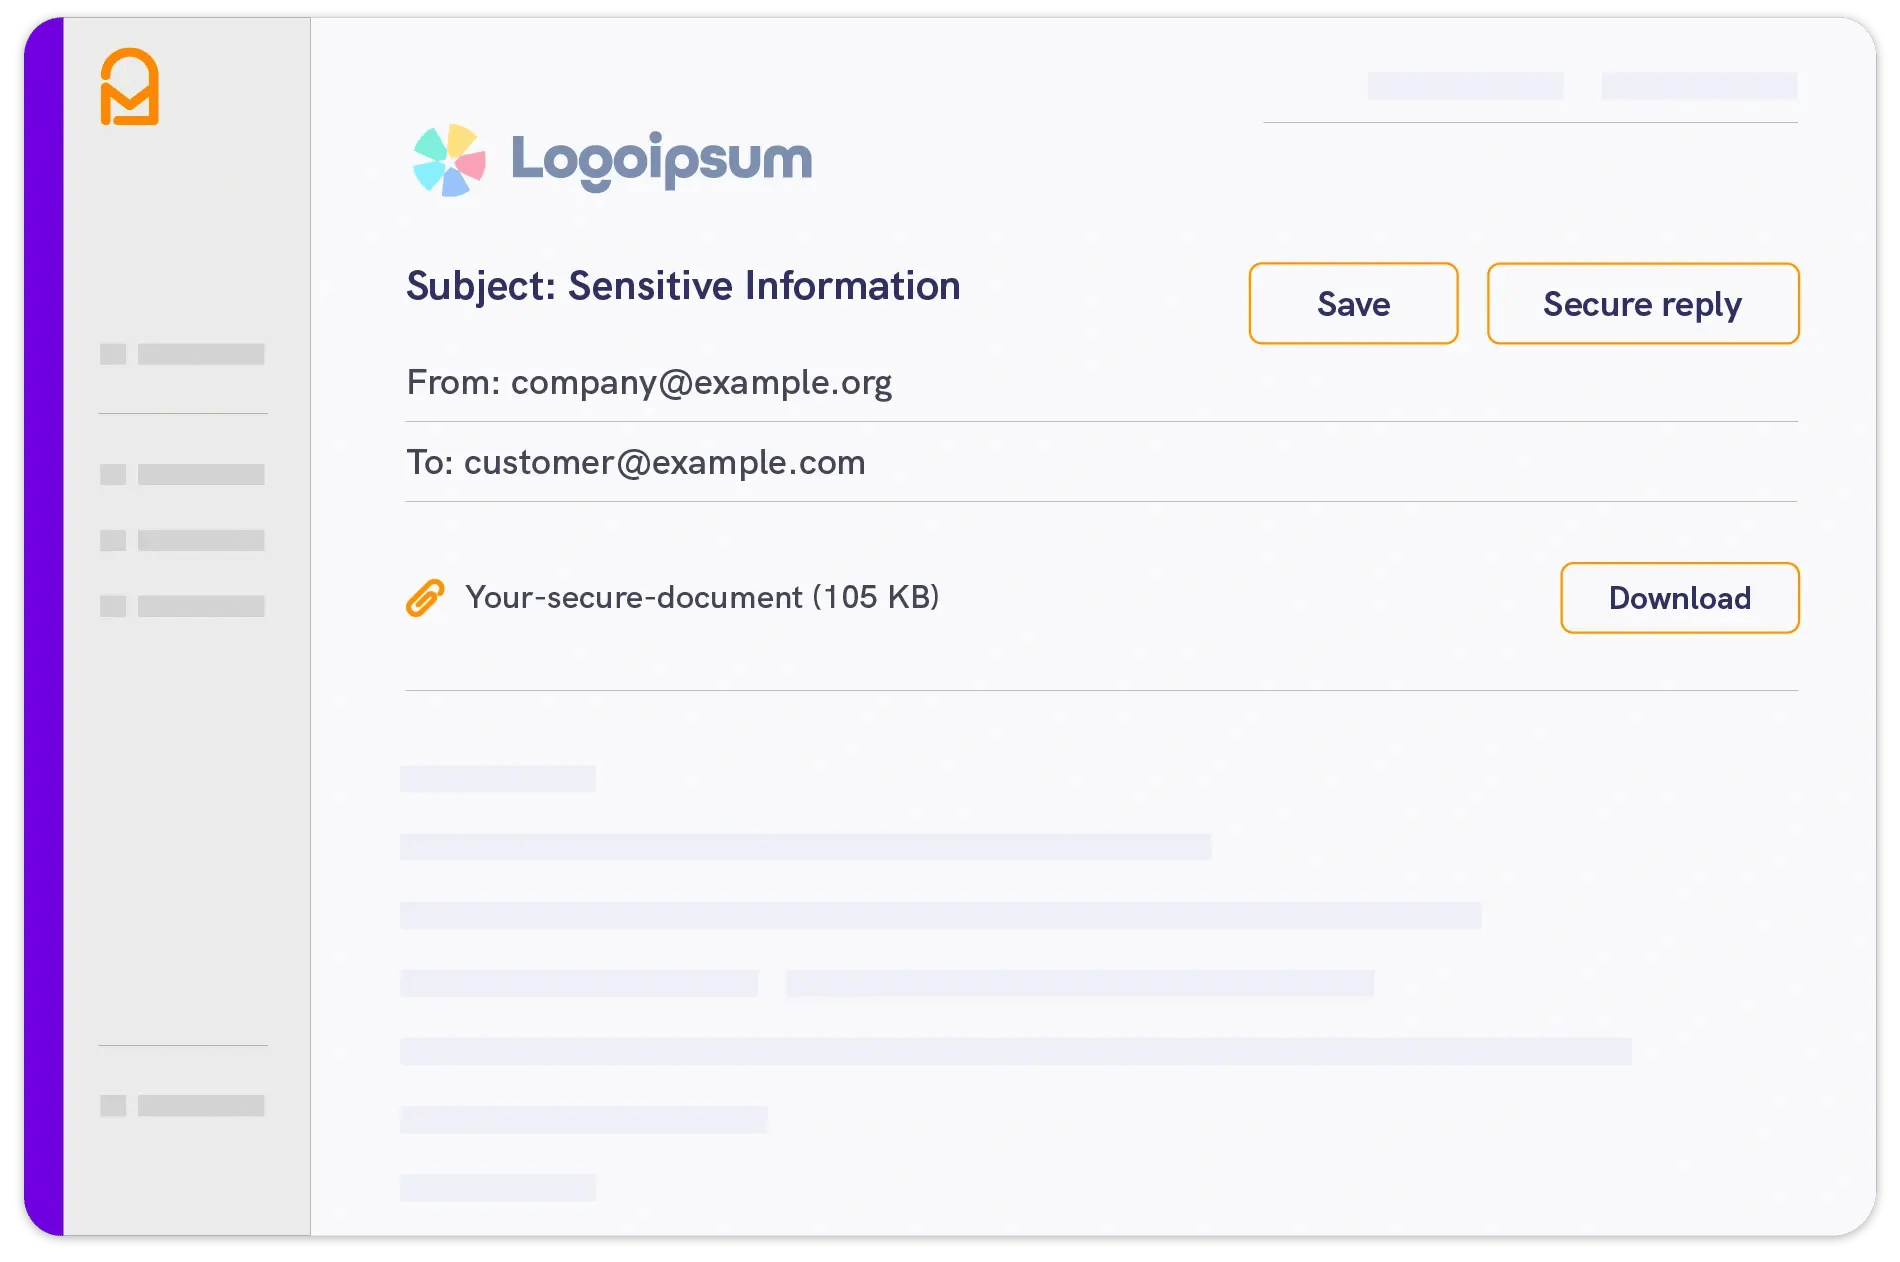
Task: Click the Logoipsum wordmark text
Action: [x=661, y=160]
